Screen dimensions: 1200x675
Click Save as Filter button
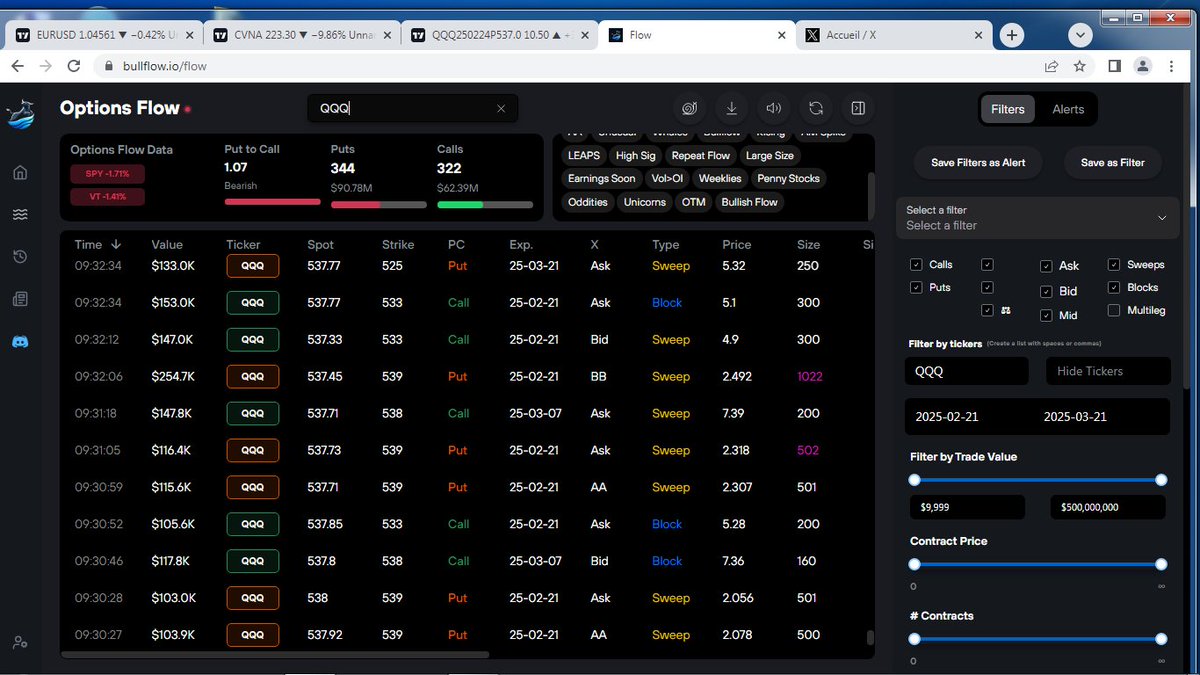point(1112,162)
